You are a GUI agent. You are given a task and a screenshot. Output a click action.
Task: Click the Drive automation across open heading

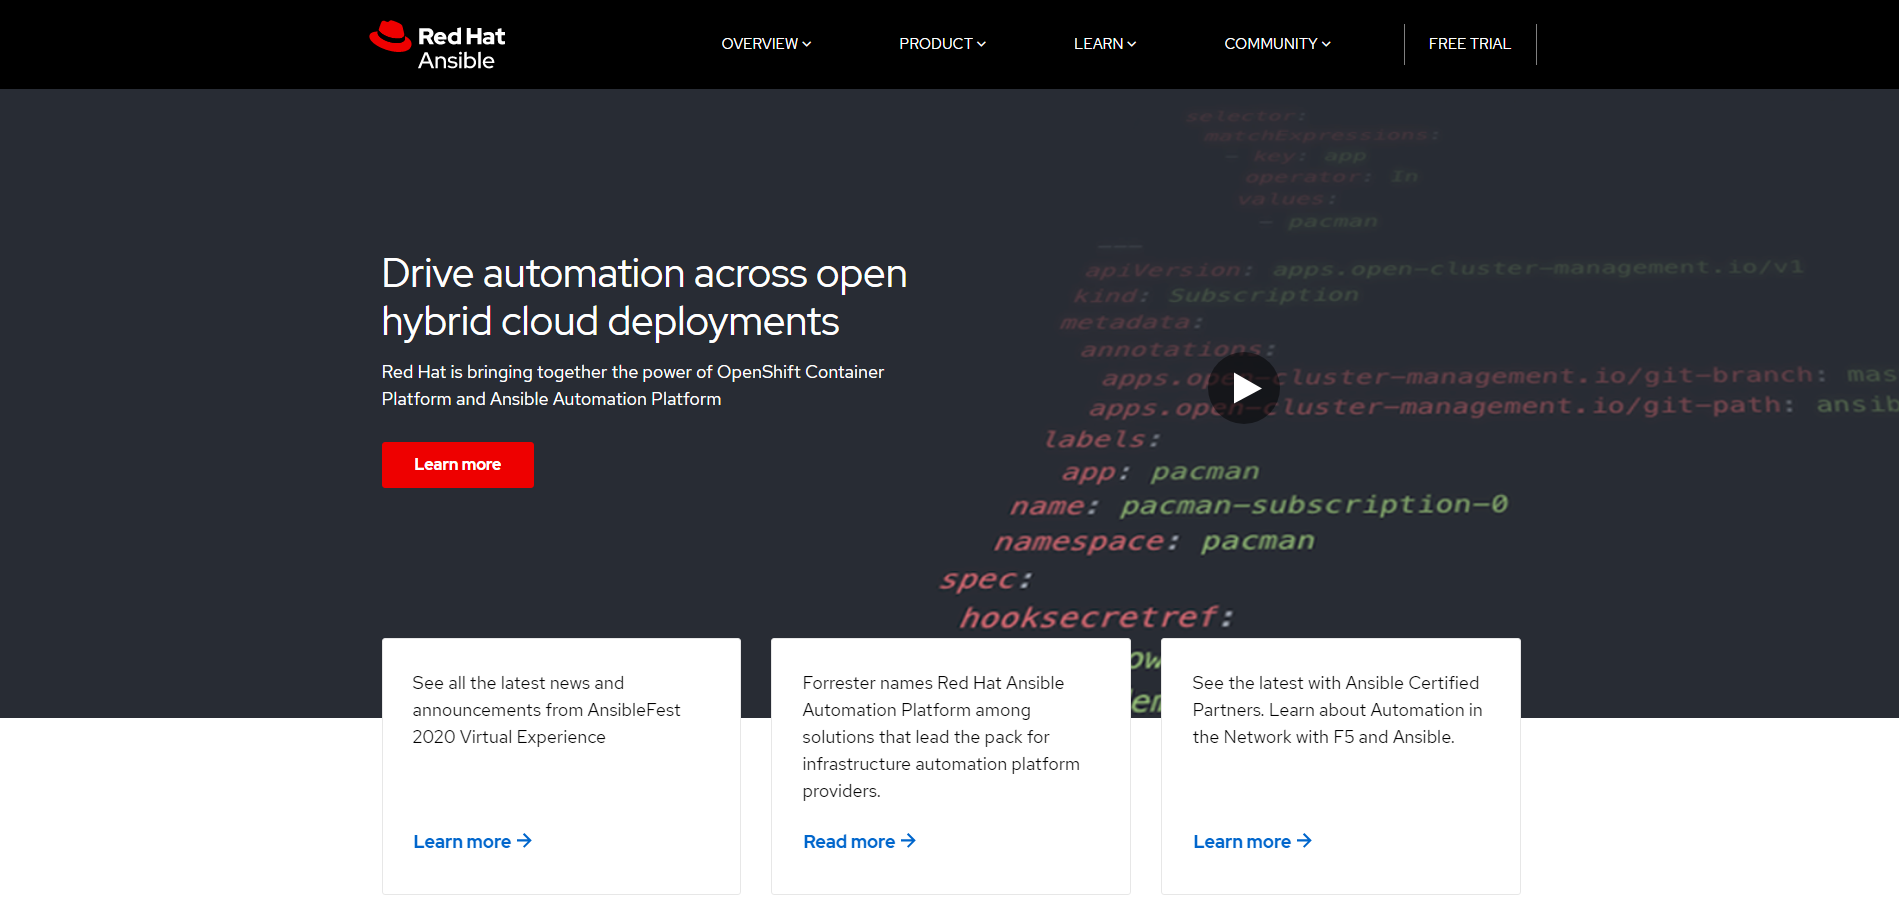click(644, 298)
